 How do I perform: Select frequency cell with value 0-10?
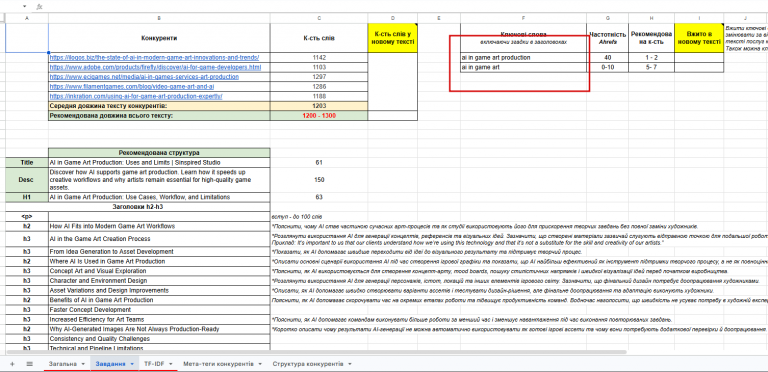pos(608,67)
